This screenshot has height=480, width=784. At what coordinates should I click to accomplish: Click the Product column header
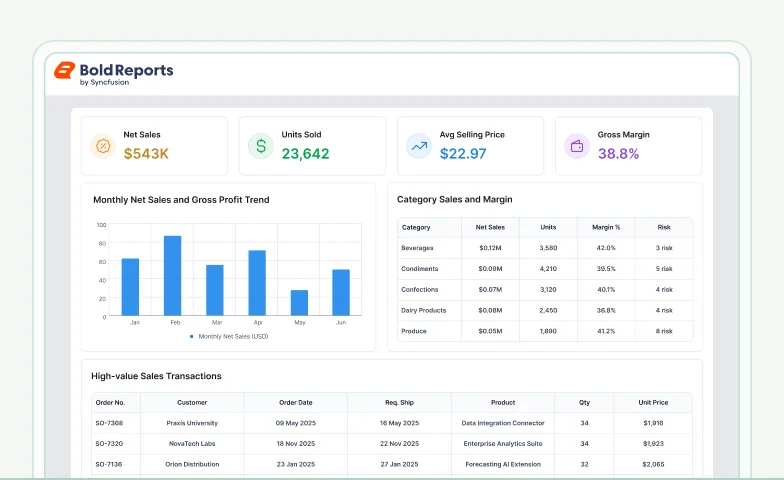pos(503,402)
